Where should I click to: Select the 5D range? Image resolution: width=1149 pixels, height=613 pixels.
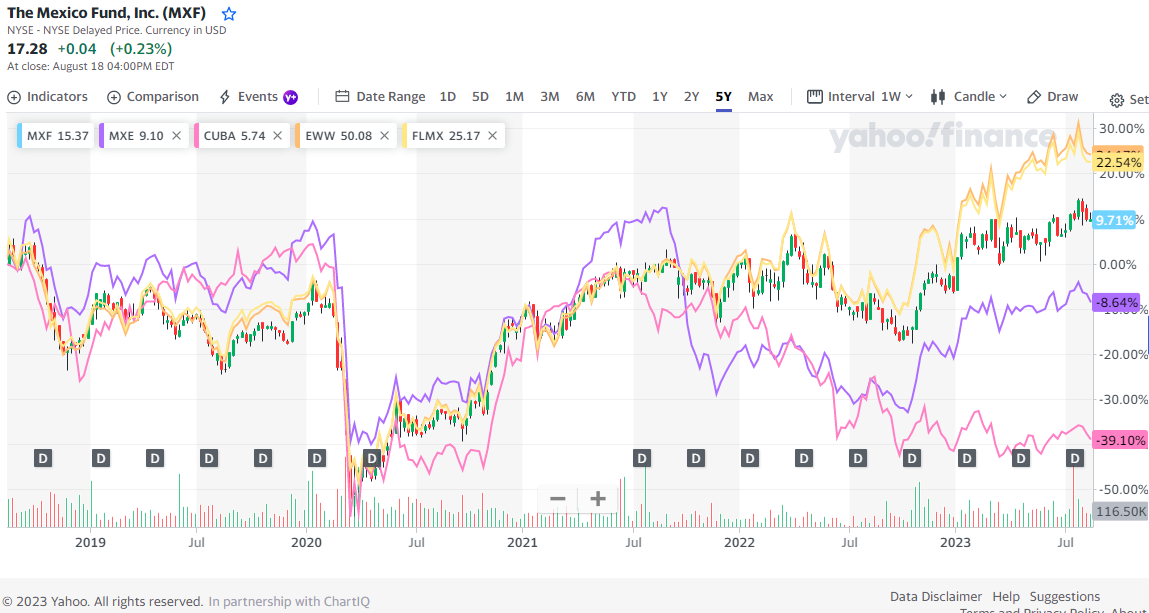[x=480, y=97]
